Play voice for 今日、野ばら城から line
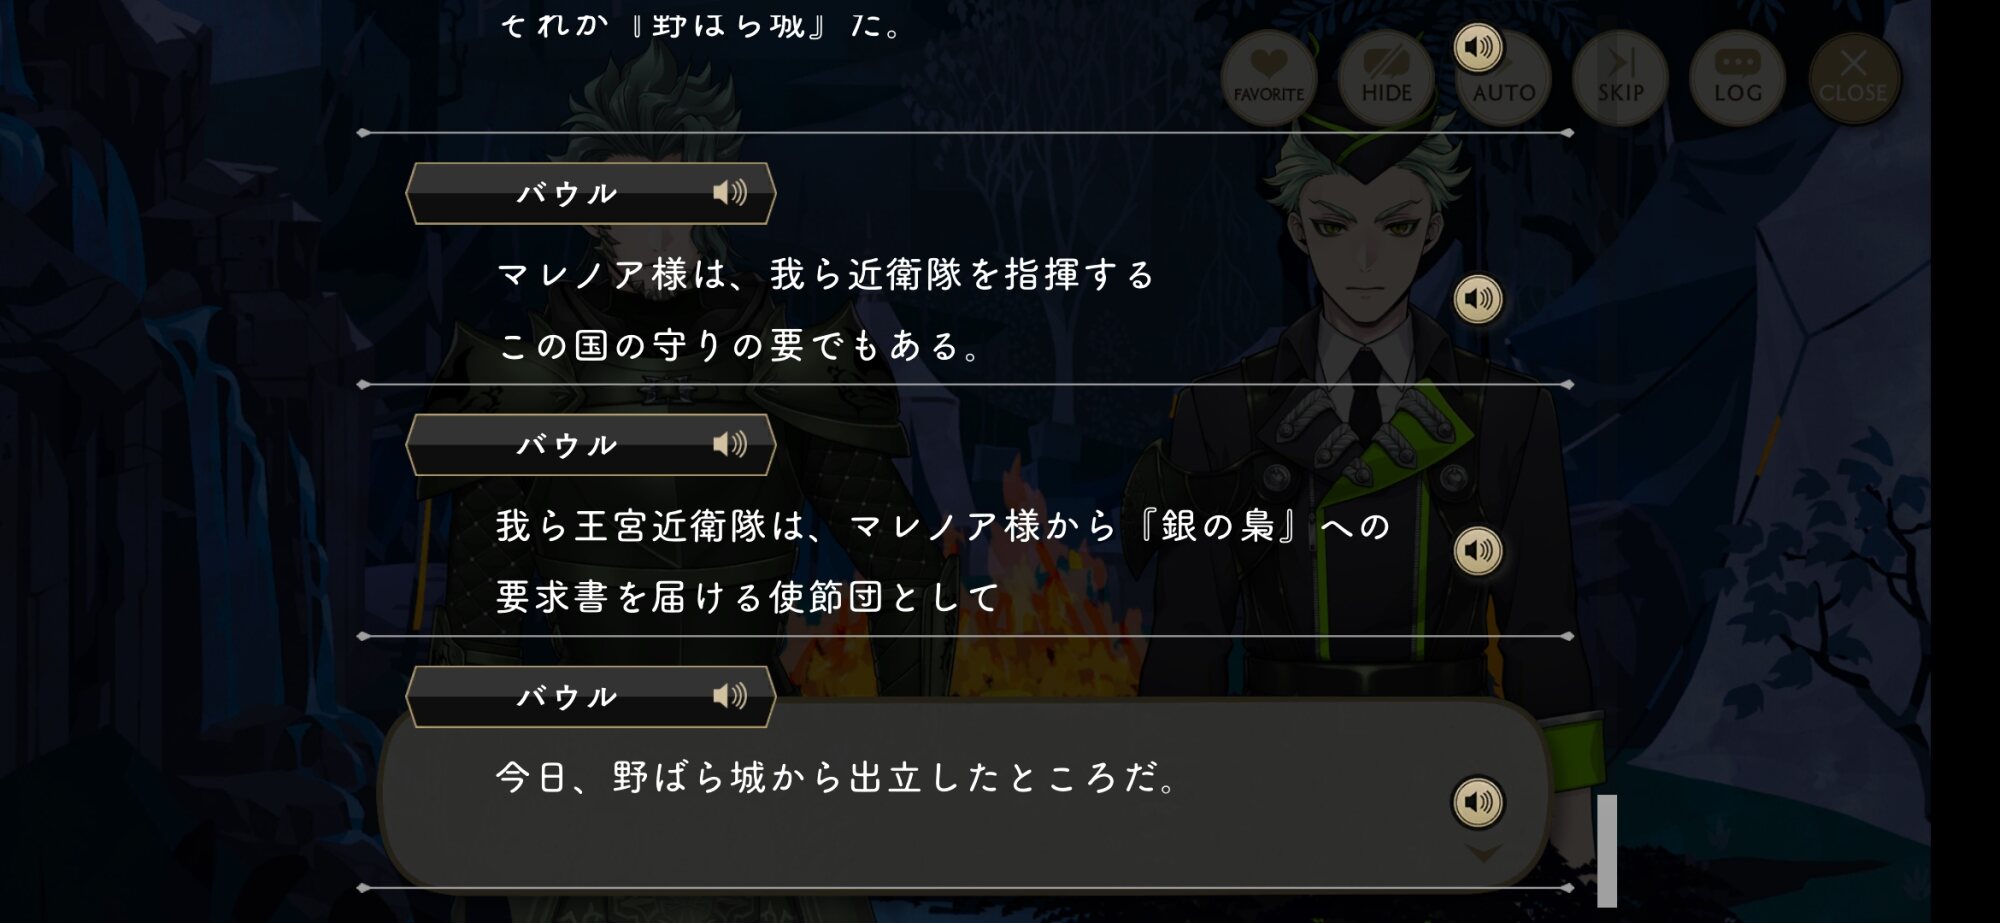Image resolution: width=2000 pixels, height=923 pixels. (x=1478, y=802)
